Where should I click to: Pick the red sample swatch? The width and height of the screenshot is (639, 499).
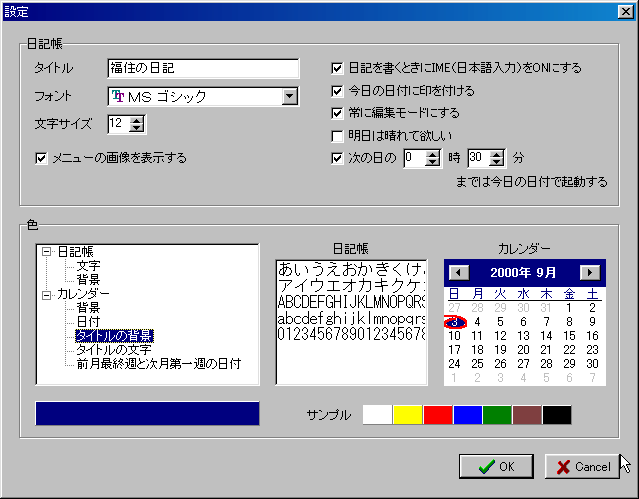438,415
